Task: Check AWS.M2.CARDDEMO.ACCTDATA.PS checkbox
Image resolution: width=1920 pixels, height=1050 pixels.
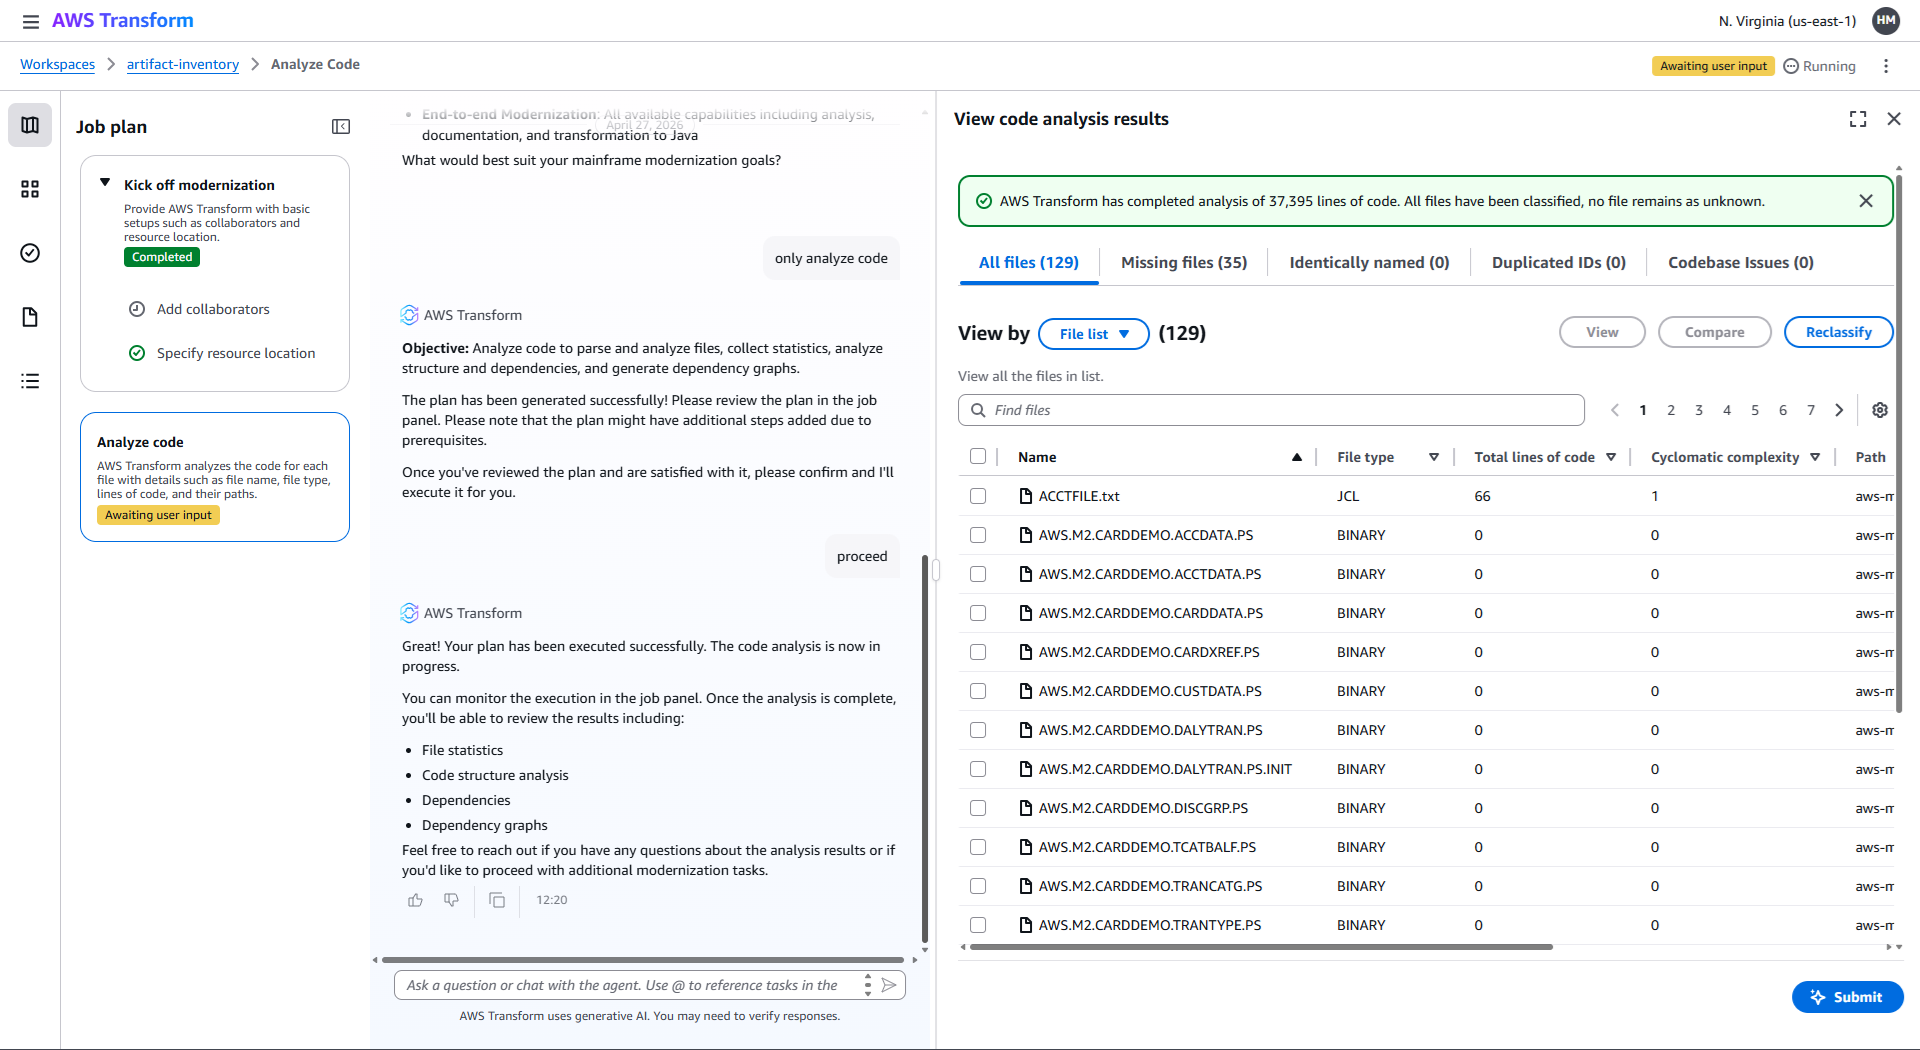Action: point(978,574)
